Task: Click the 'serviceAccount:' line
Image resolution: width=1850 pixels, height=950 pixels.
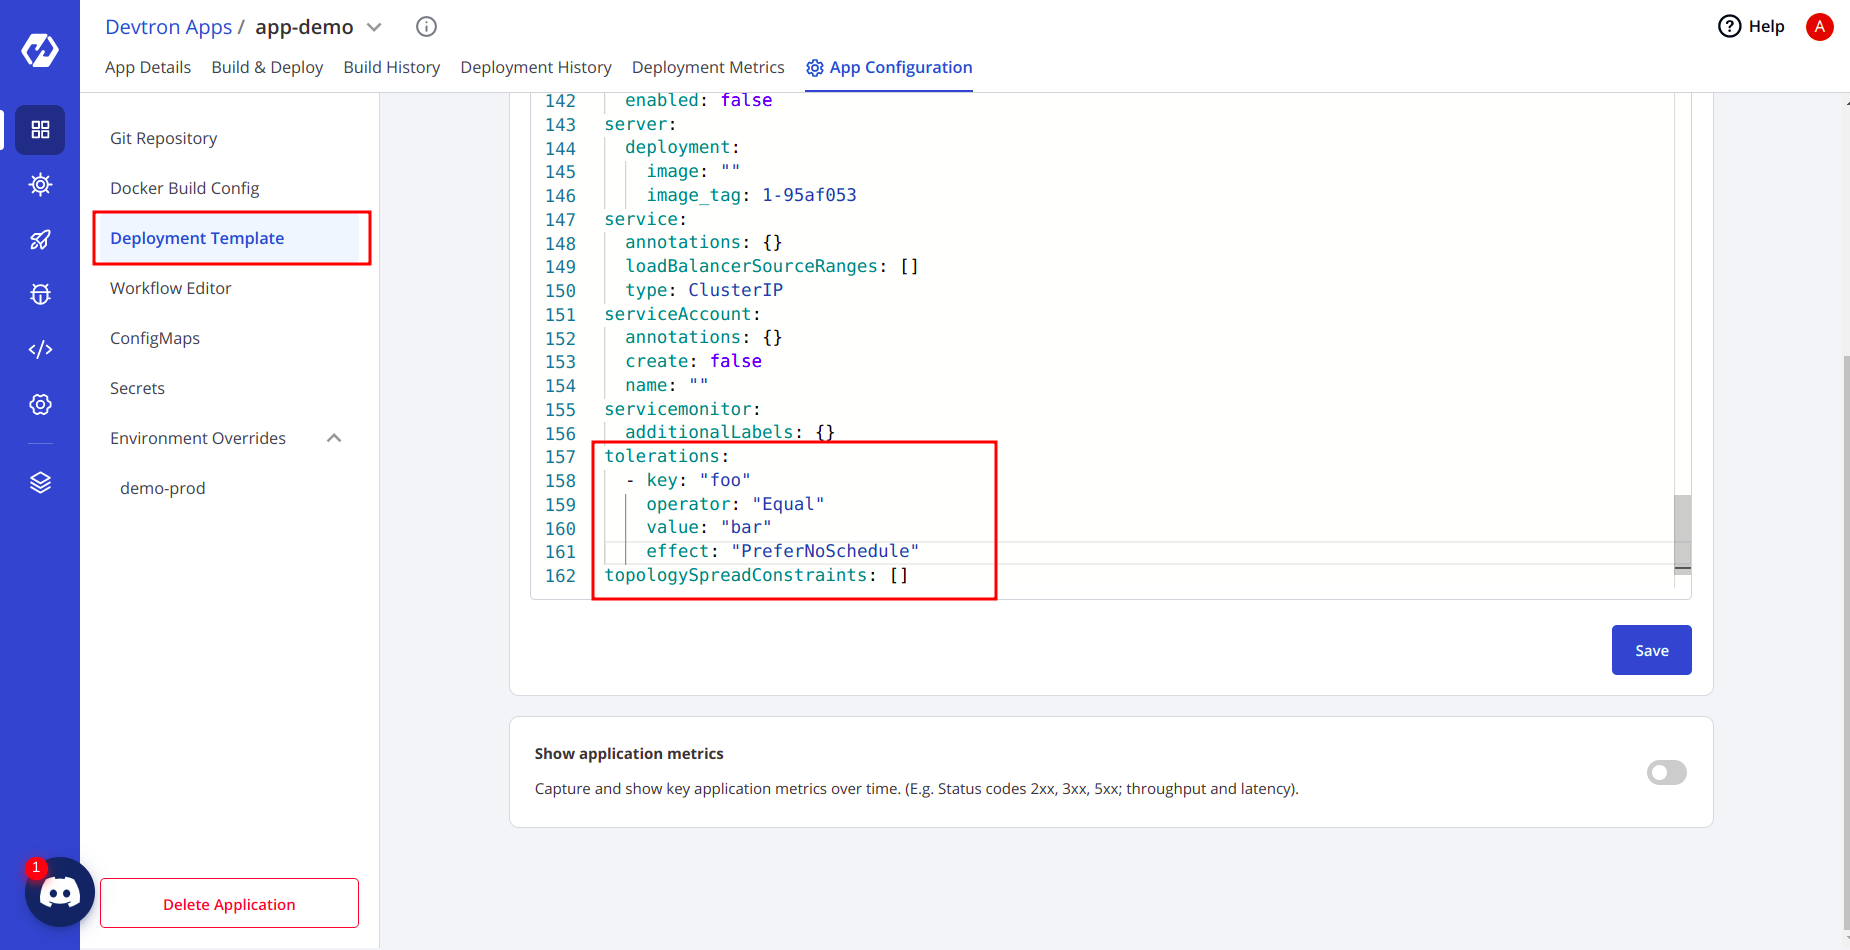Action: click(682, 314)
